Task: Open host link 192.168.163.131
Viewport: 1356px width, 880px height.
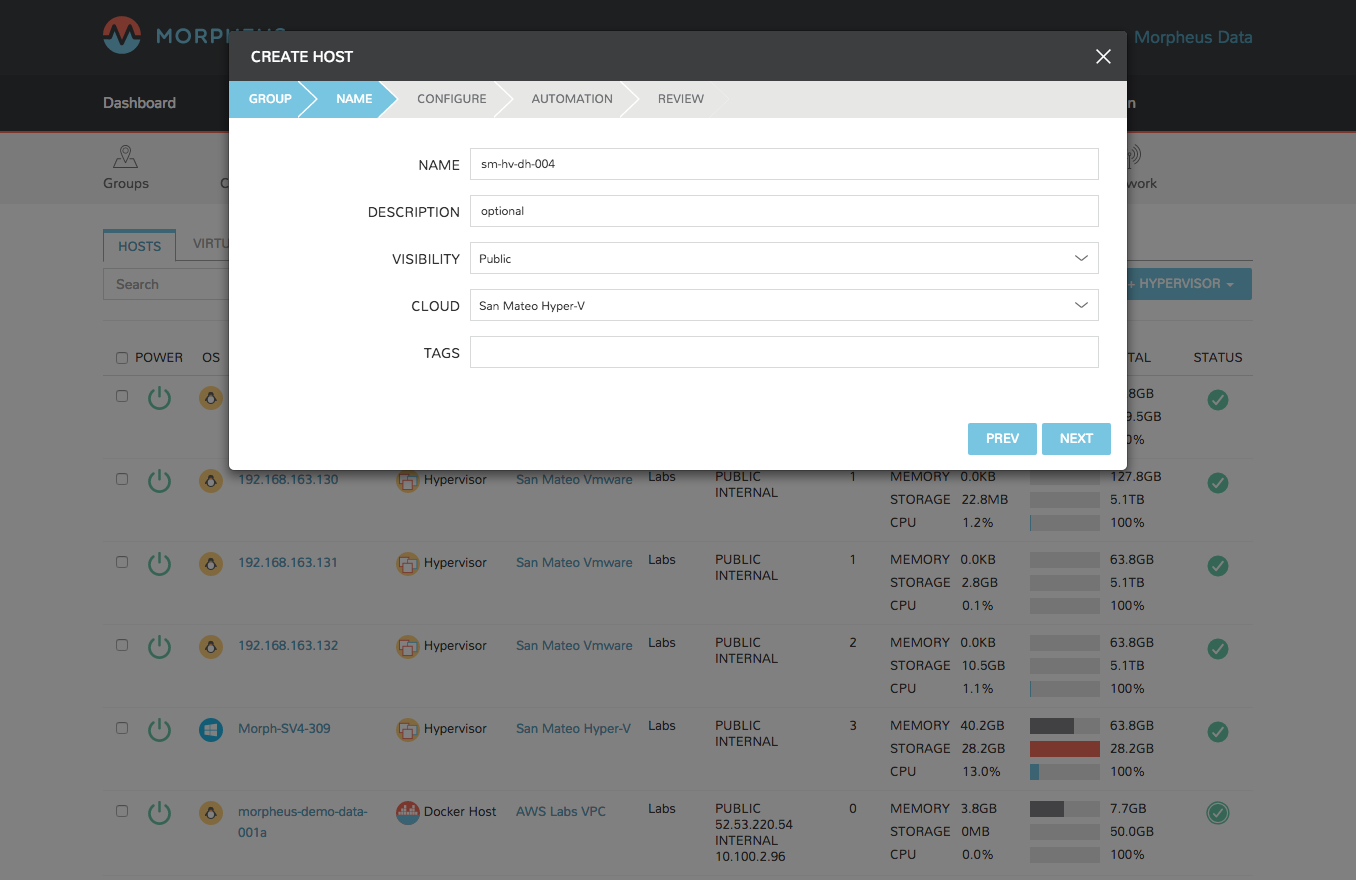Action: tap(288, 563)
